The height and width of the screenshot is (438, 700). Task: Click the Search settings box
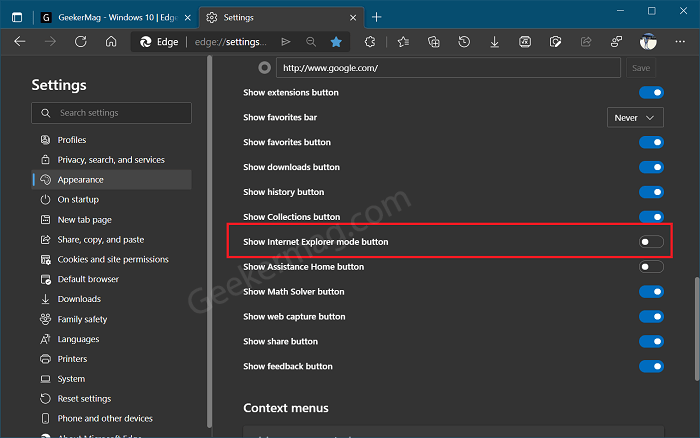click(112, 113)
